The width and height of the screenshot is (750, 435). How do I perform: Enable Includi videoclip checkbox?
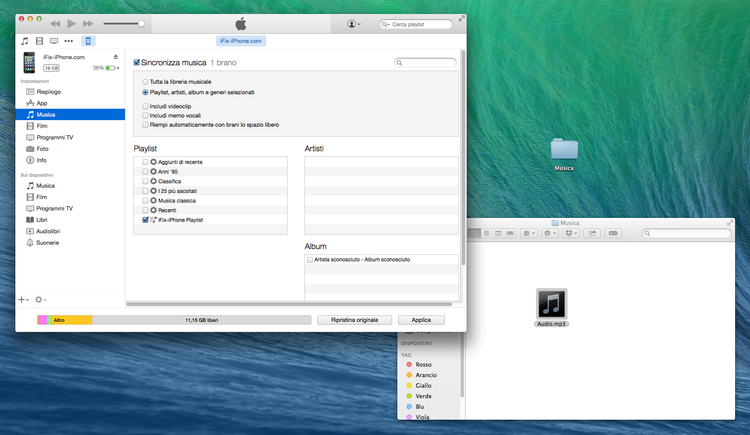tap(146, 105)
